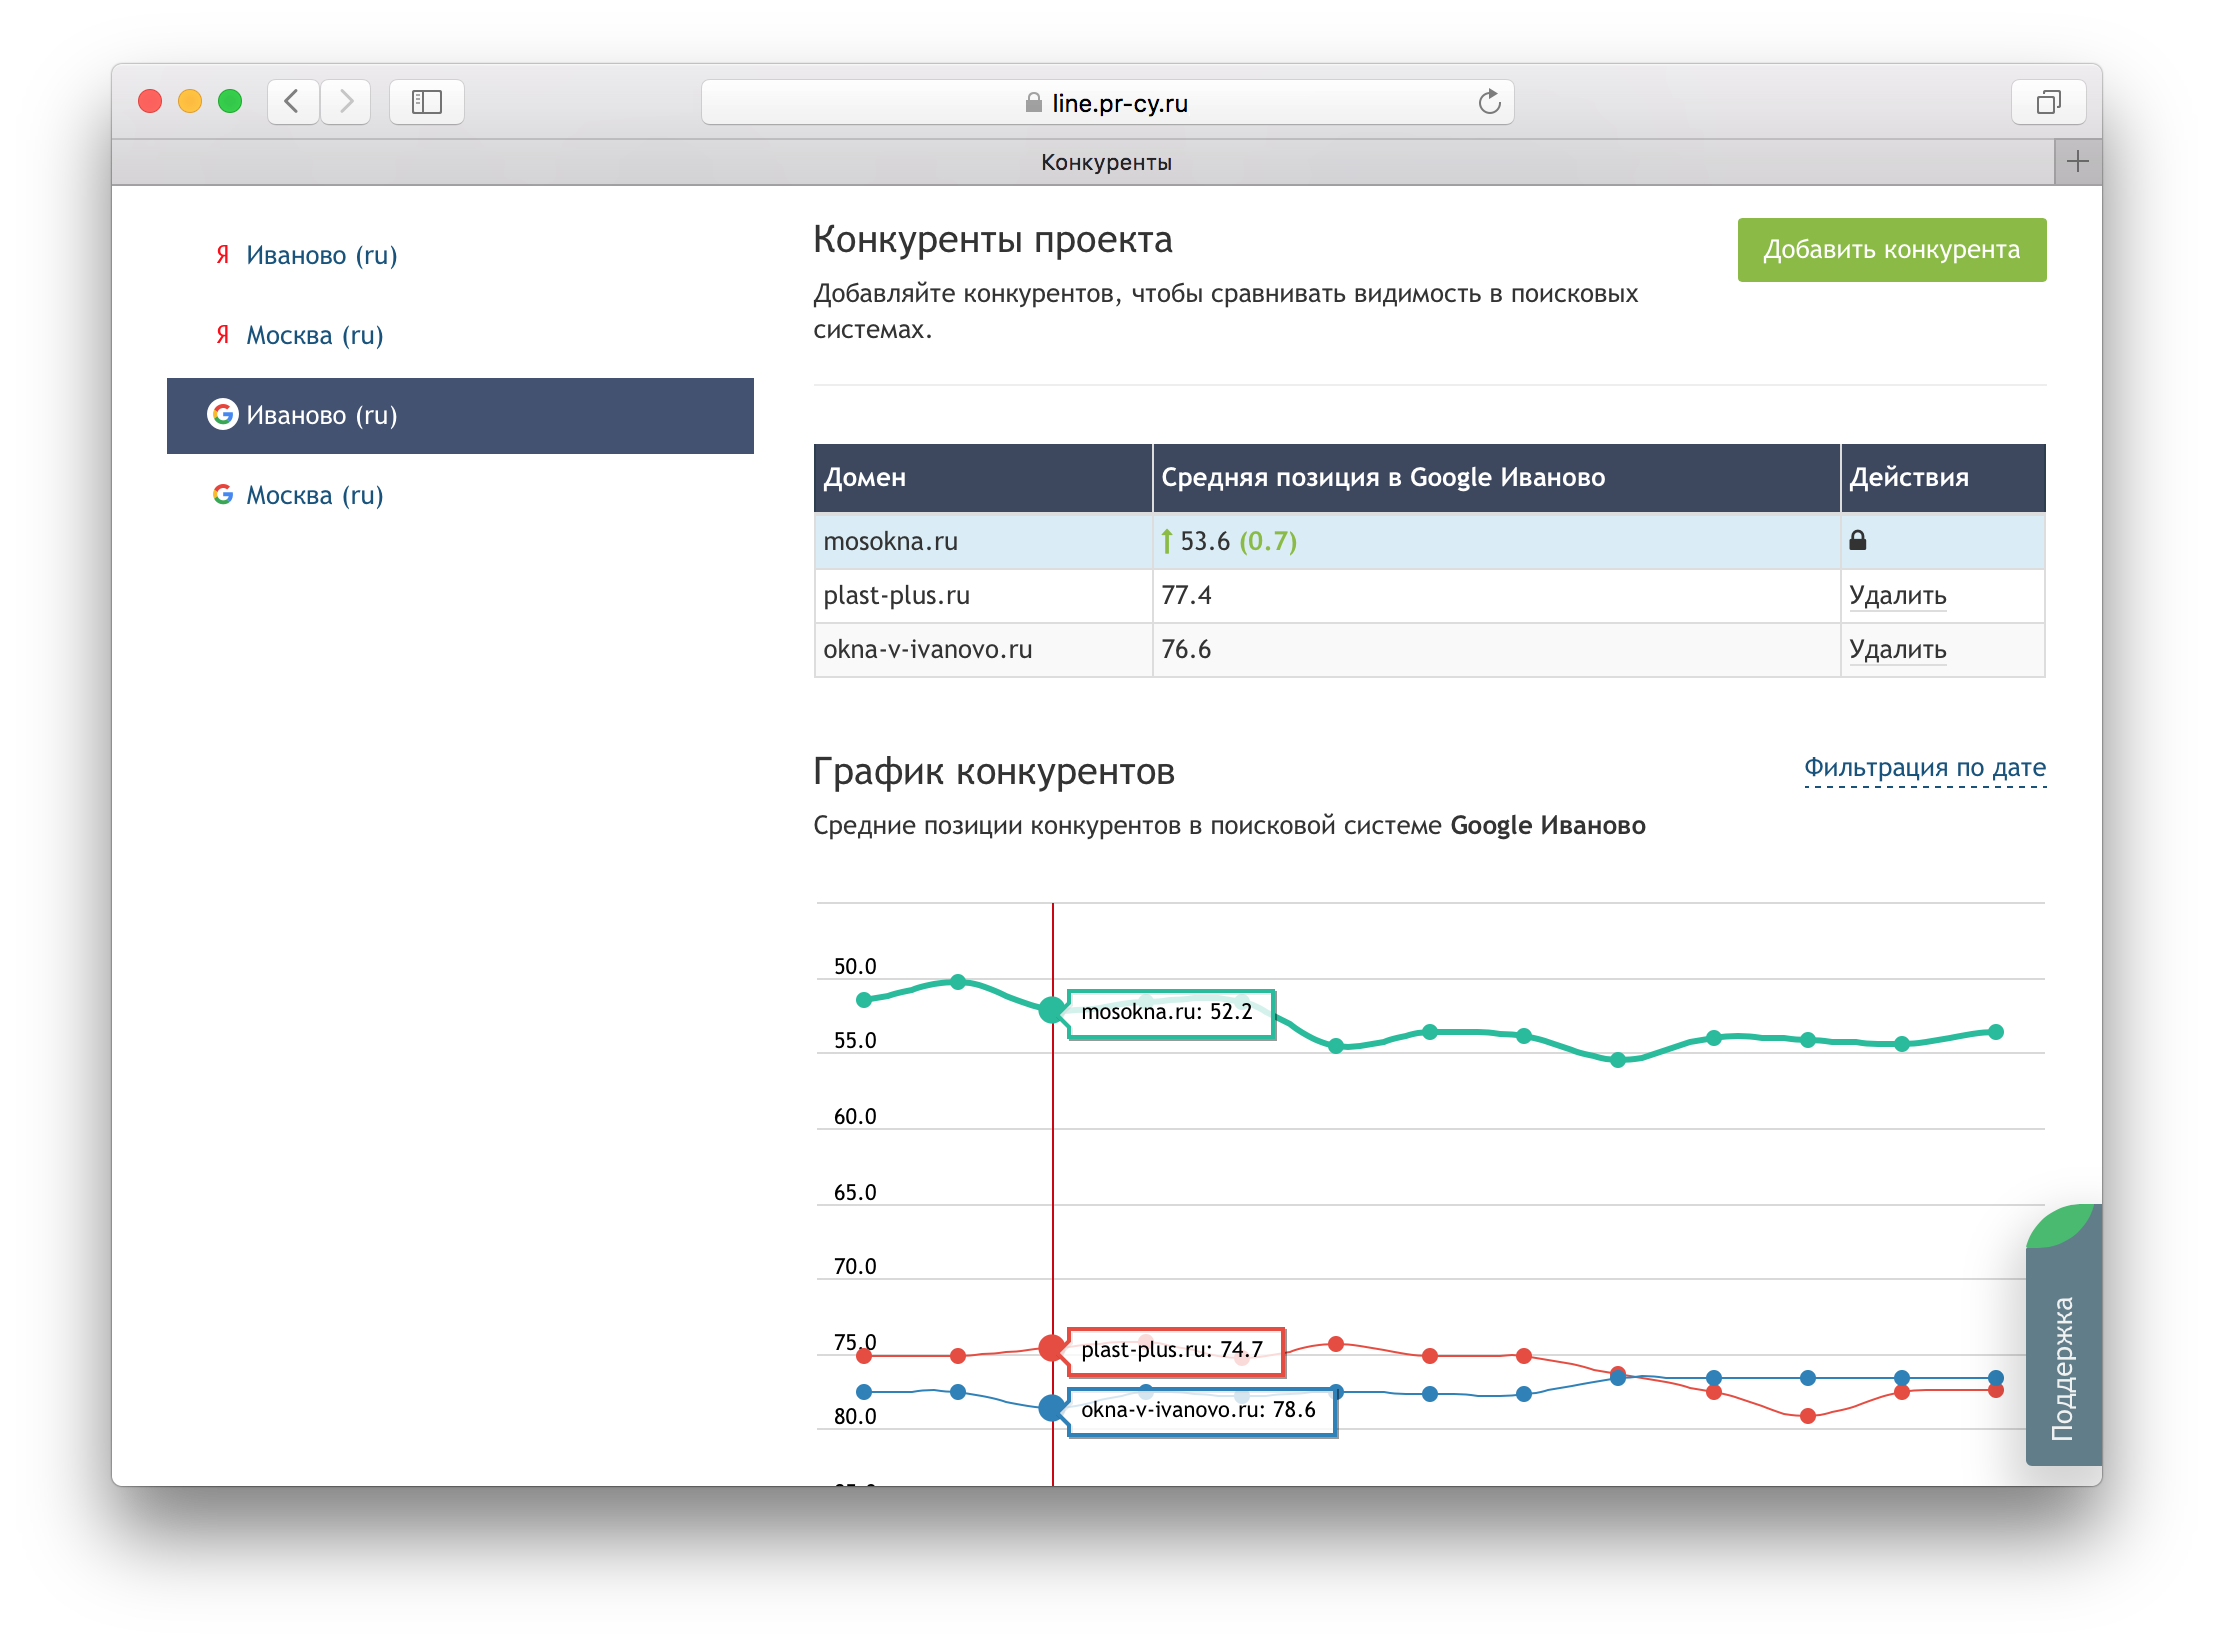
Task: Click the Добавить конкурента button
Action: [1891, 250]
